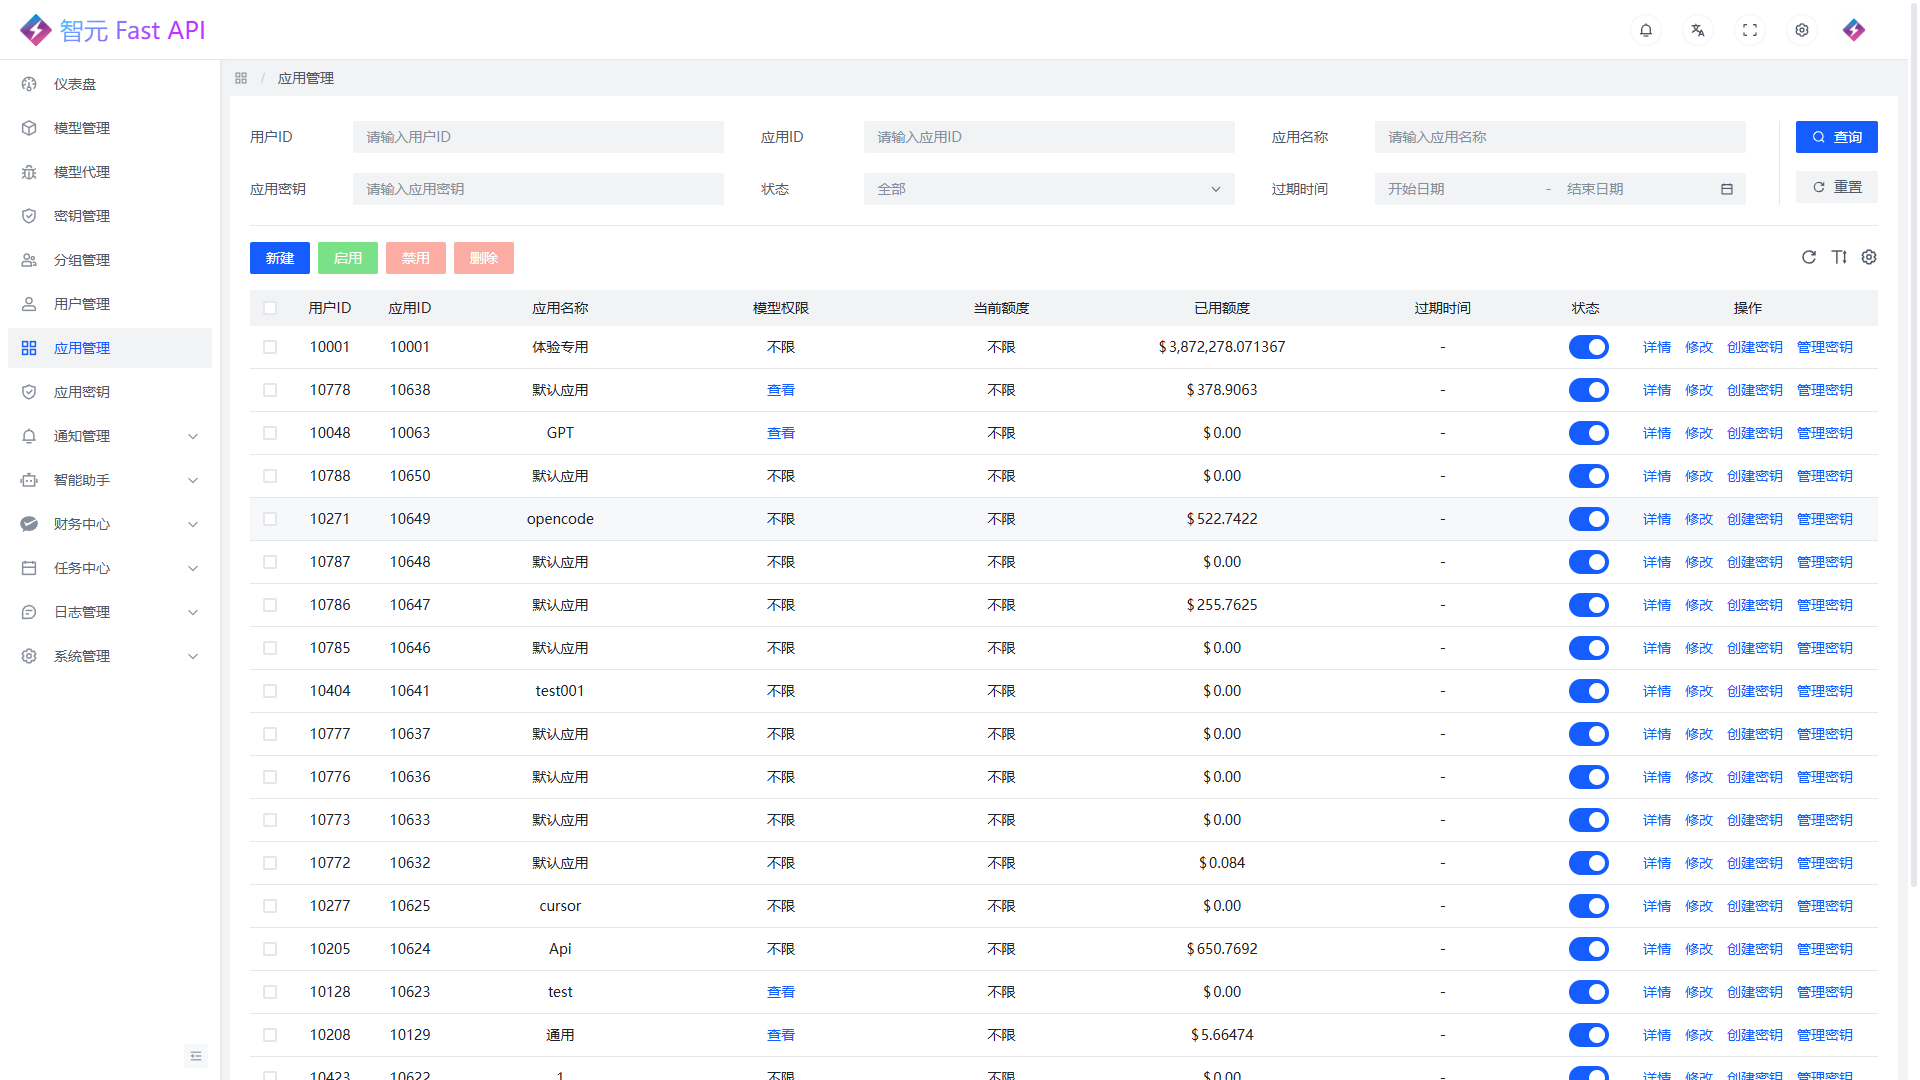Click the refresh table icon
1920x1080 pixels.
tap(1808, 257)
